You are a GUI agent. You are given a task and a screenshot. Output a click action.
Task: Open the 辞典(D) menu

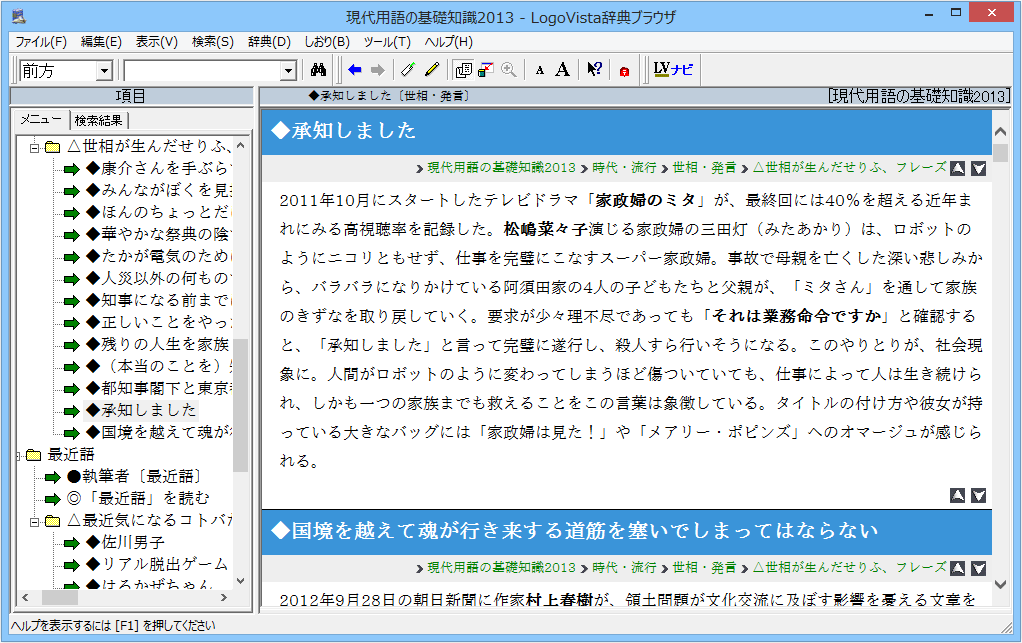pyautogui.click(x=269, y=41)
